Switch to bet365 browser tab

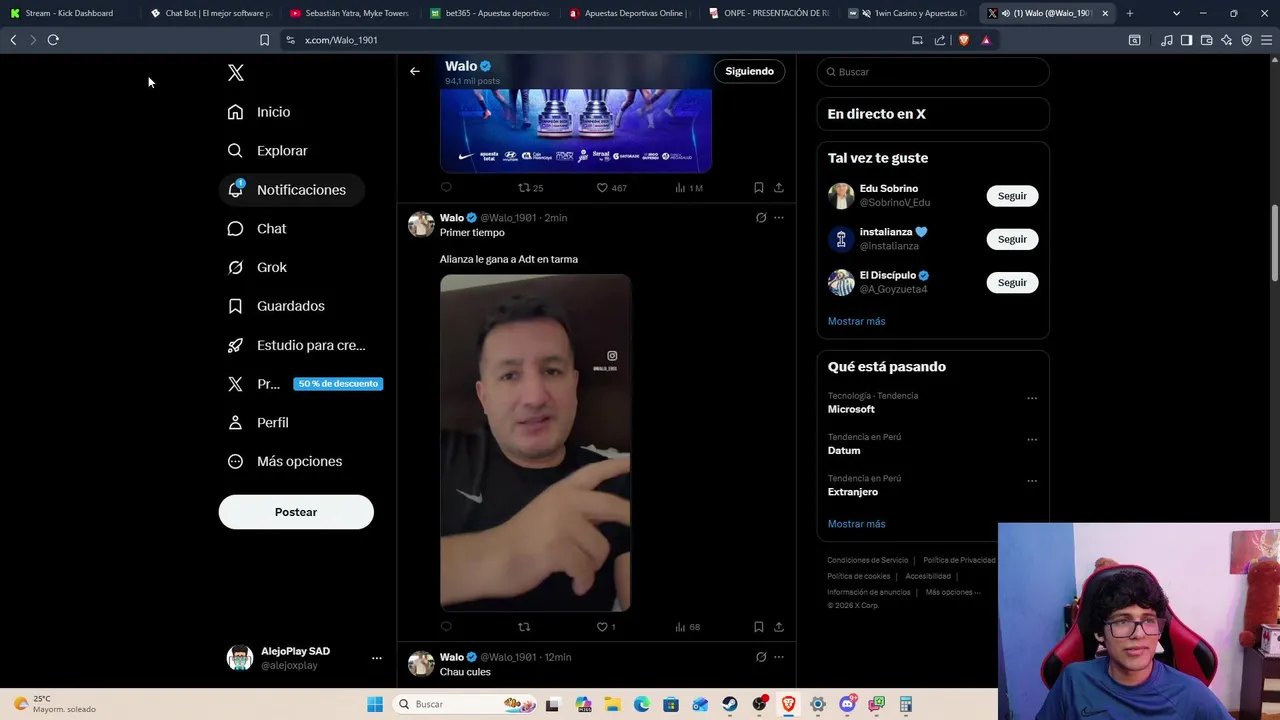point(490,13)
